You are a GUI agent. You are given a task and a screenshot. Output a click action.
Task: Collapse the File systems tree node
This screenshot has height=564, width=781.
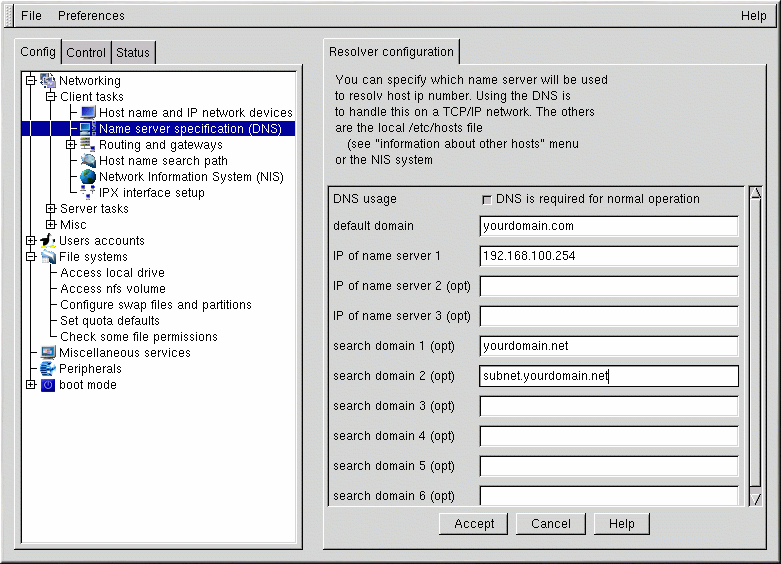pyautogui.click(x=31, y=257)
